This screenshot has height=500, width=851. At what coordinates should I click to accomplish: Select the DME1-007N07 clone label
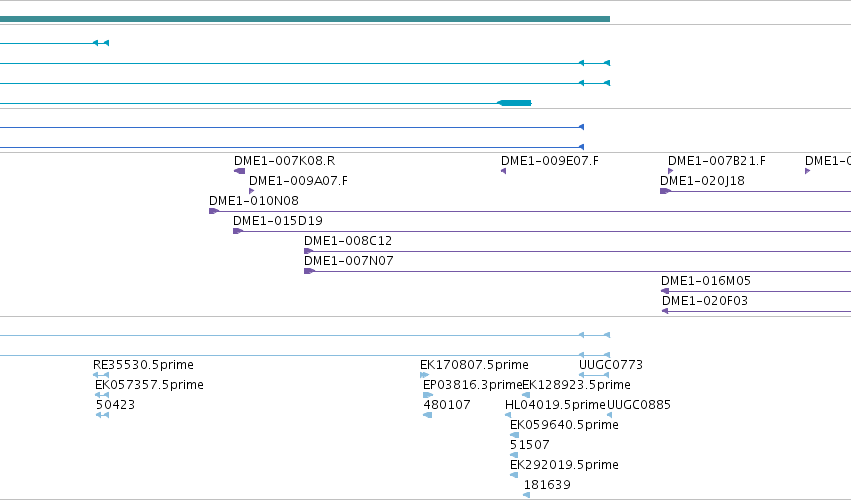348,261
